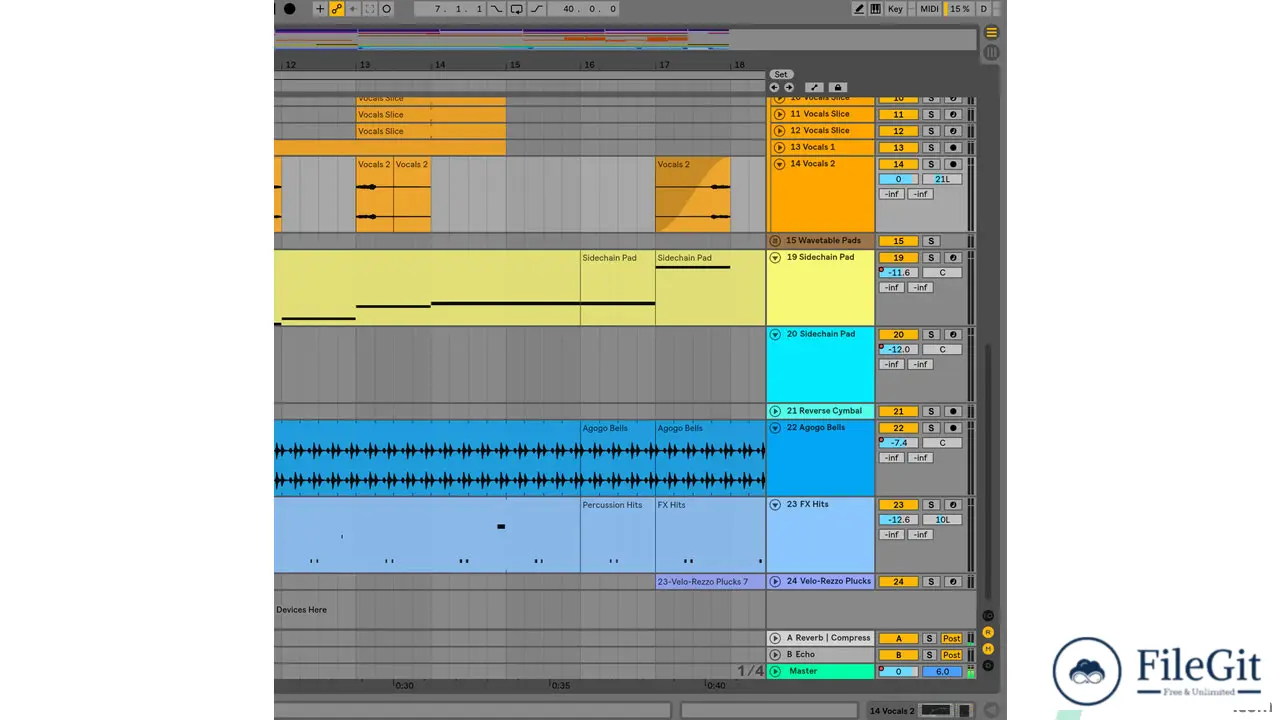Click the I-O section show/hide circle
This screenshot has width=1280, height=720.
point(988,615)
